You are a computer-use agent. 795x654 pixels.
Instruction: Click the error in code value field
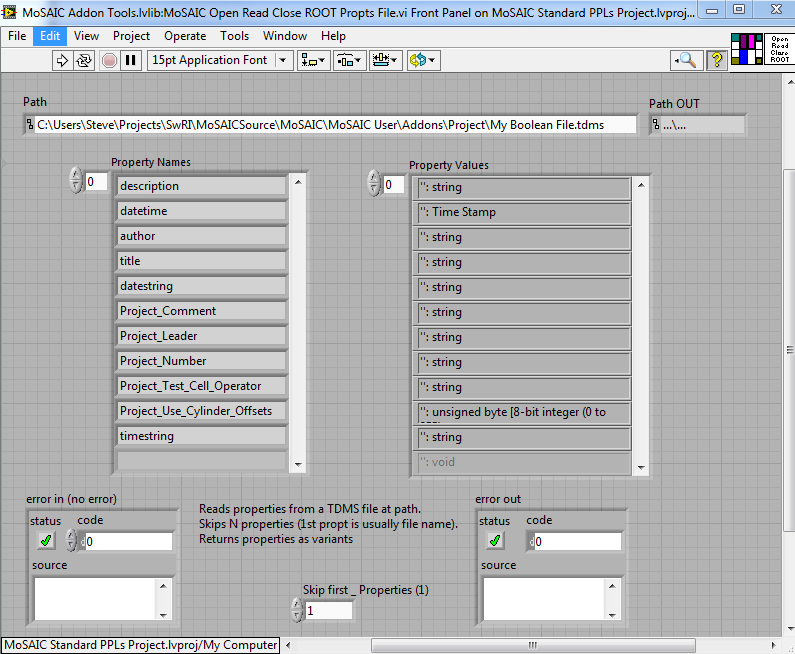127,541
